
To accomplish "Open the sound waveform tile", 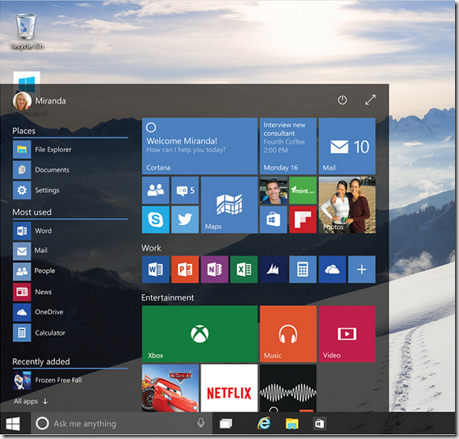I will pyautogui.click(x=288, y=388).
